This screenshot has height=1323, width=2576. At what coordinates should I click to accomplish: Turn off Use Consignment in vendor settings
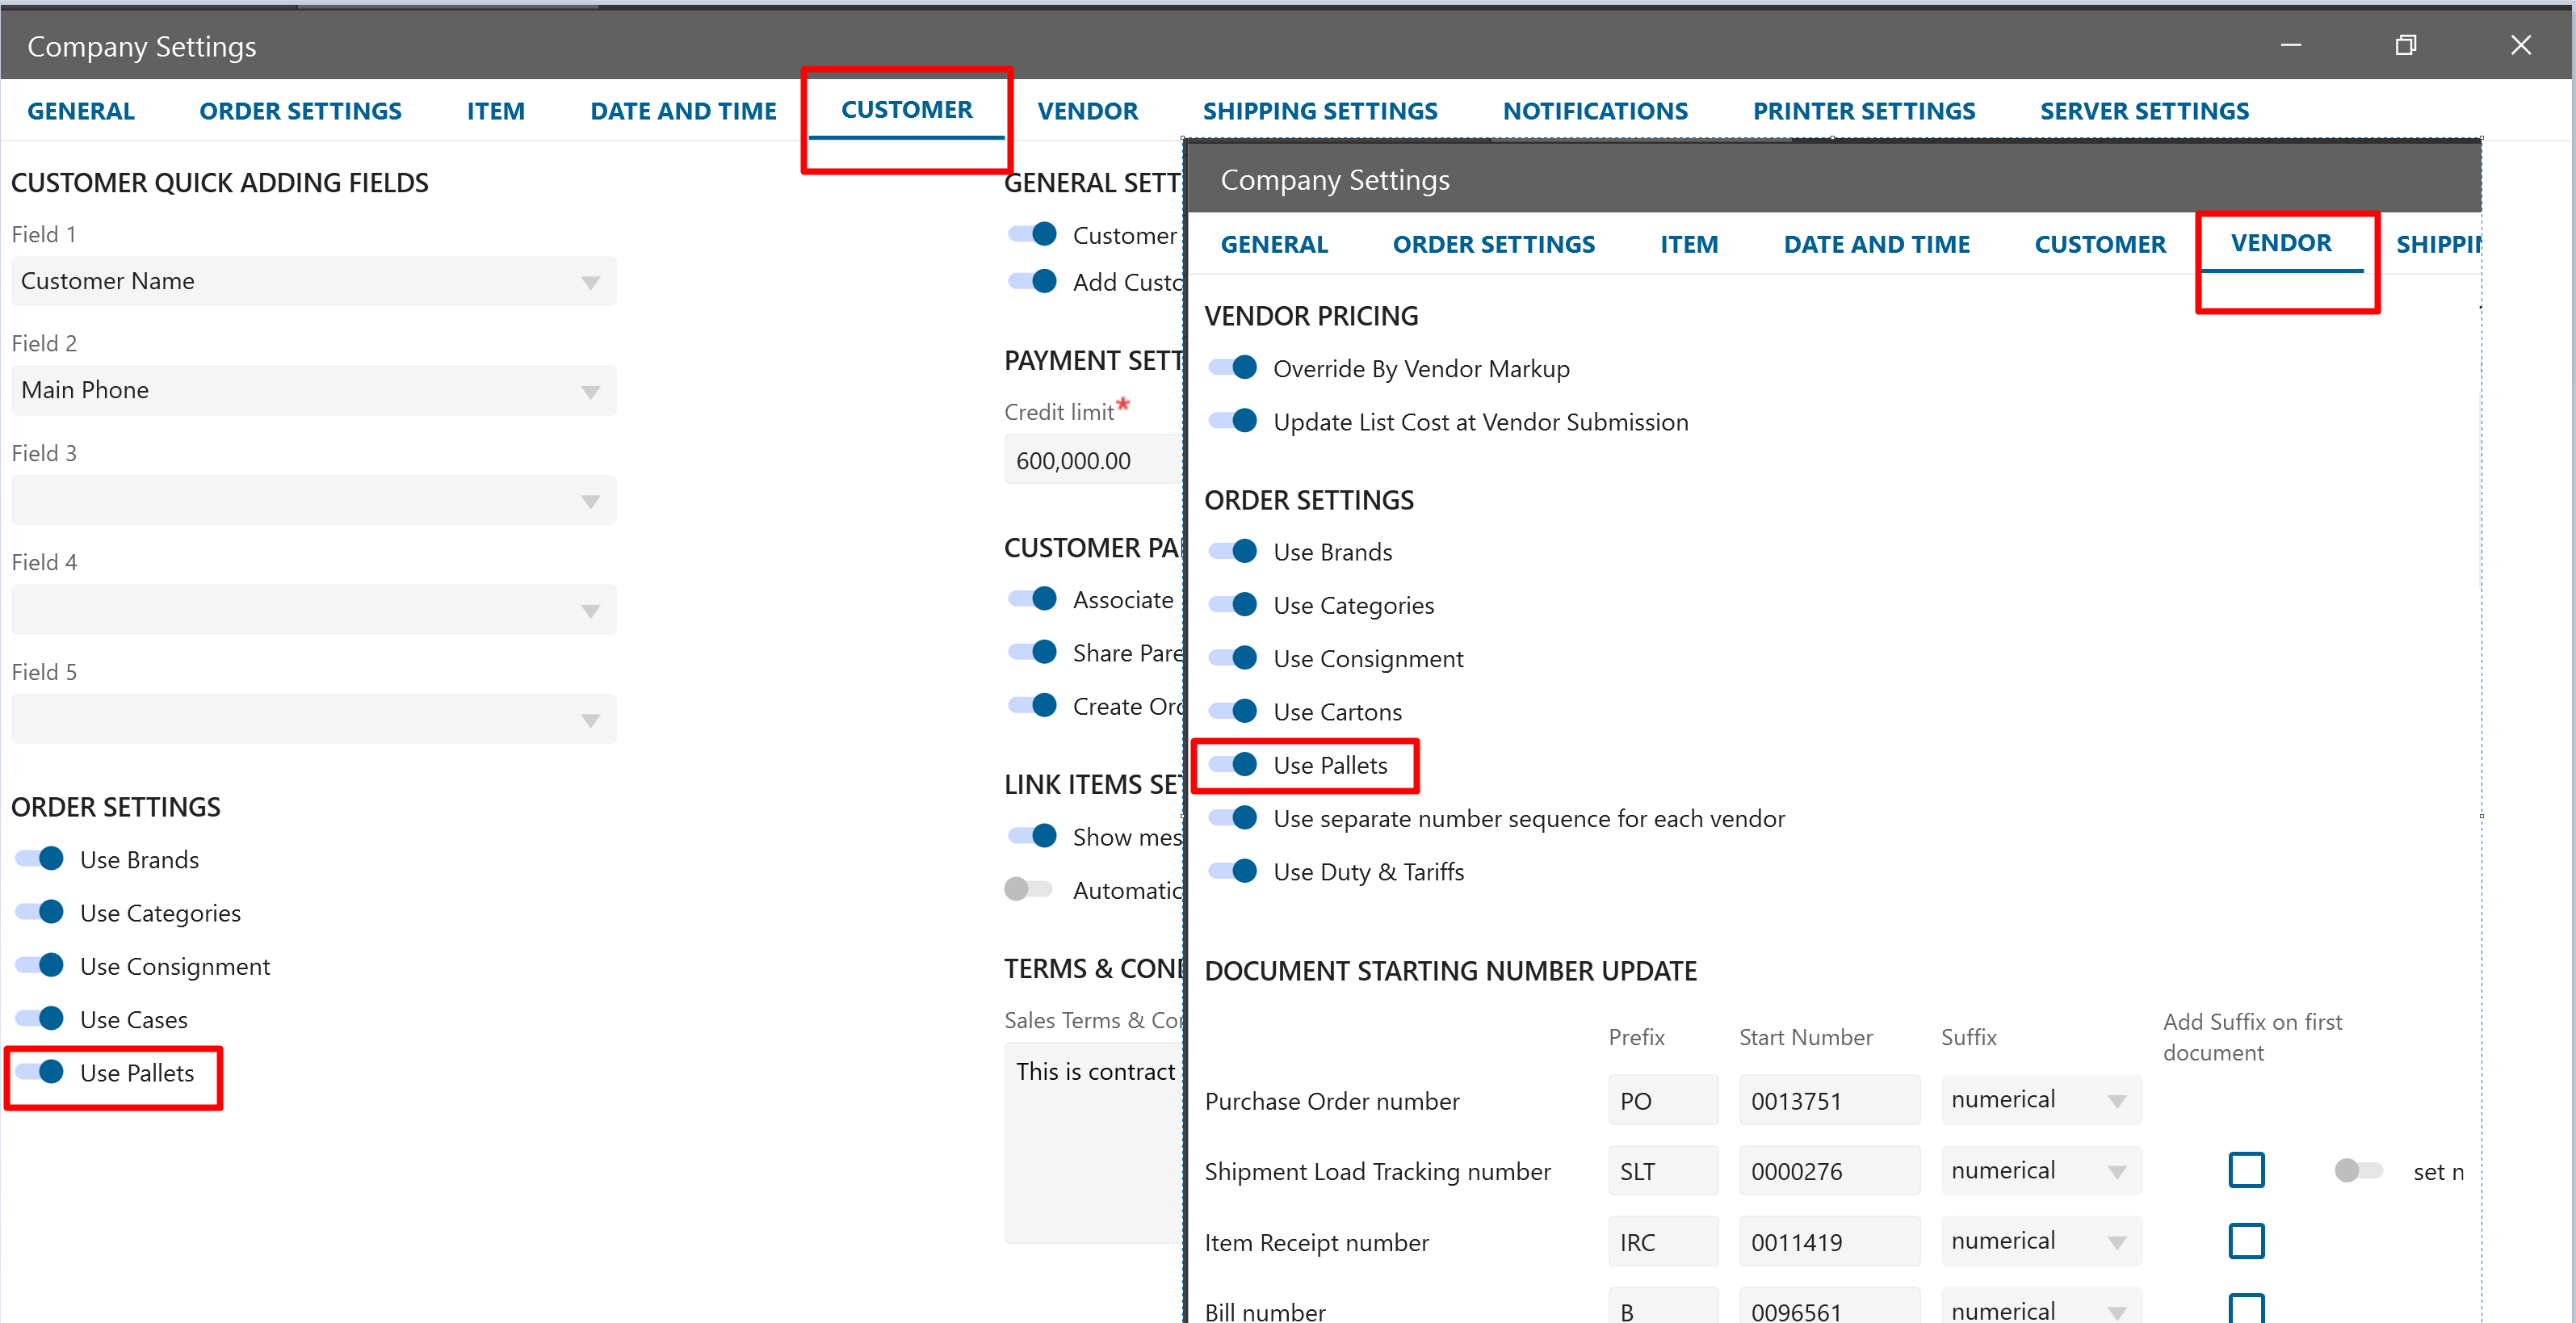click(1233, 658)
